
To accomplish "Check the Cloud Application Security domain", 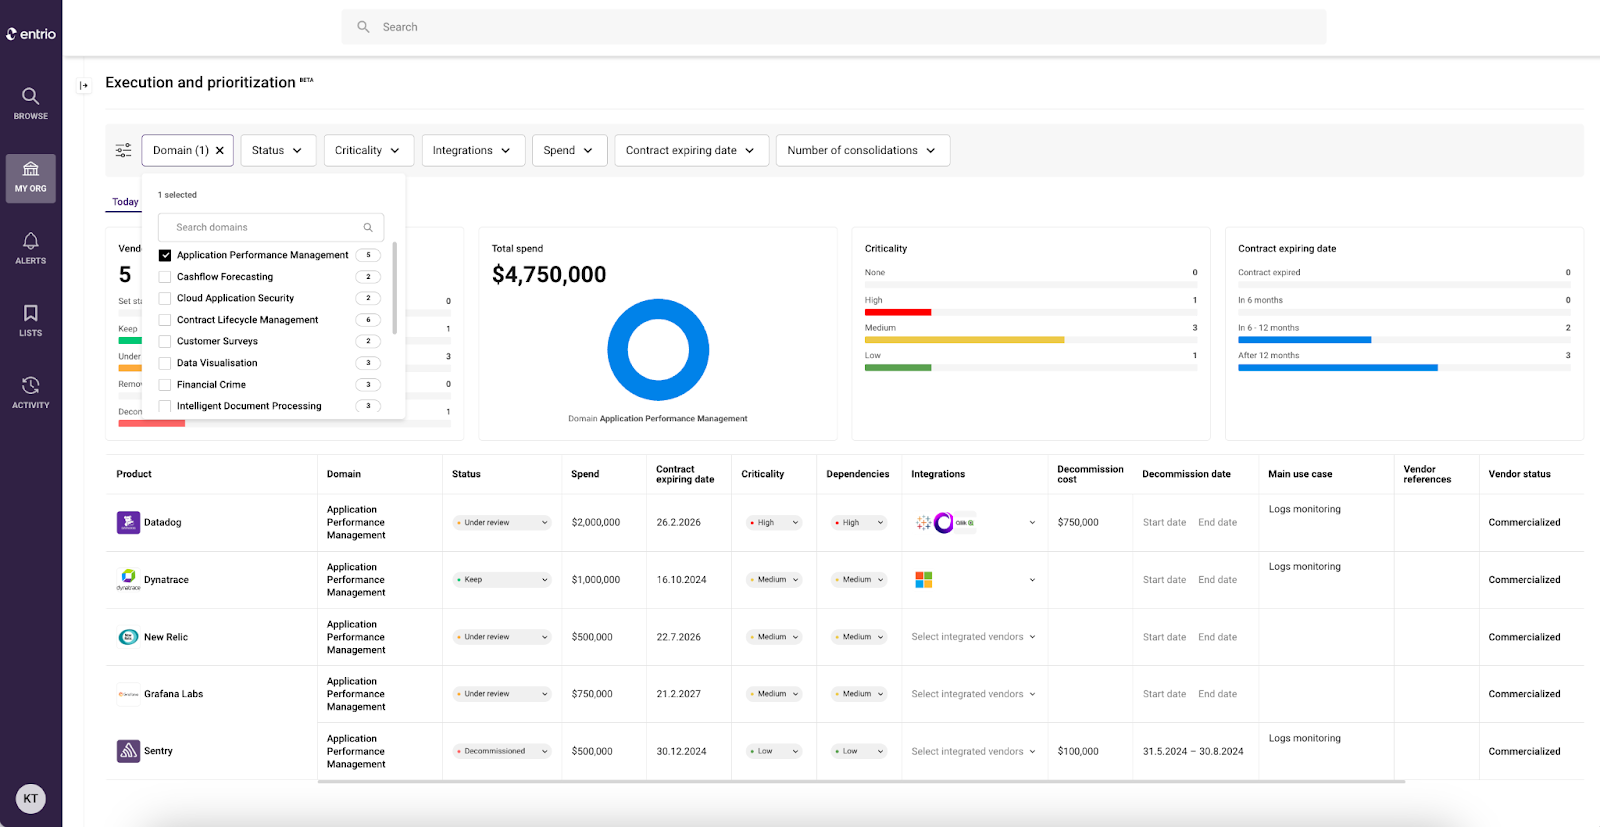I will pyautogui.click(x=165, y=298).
